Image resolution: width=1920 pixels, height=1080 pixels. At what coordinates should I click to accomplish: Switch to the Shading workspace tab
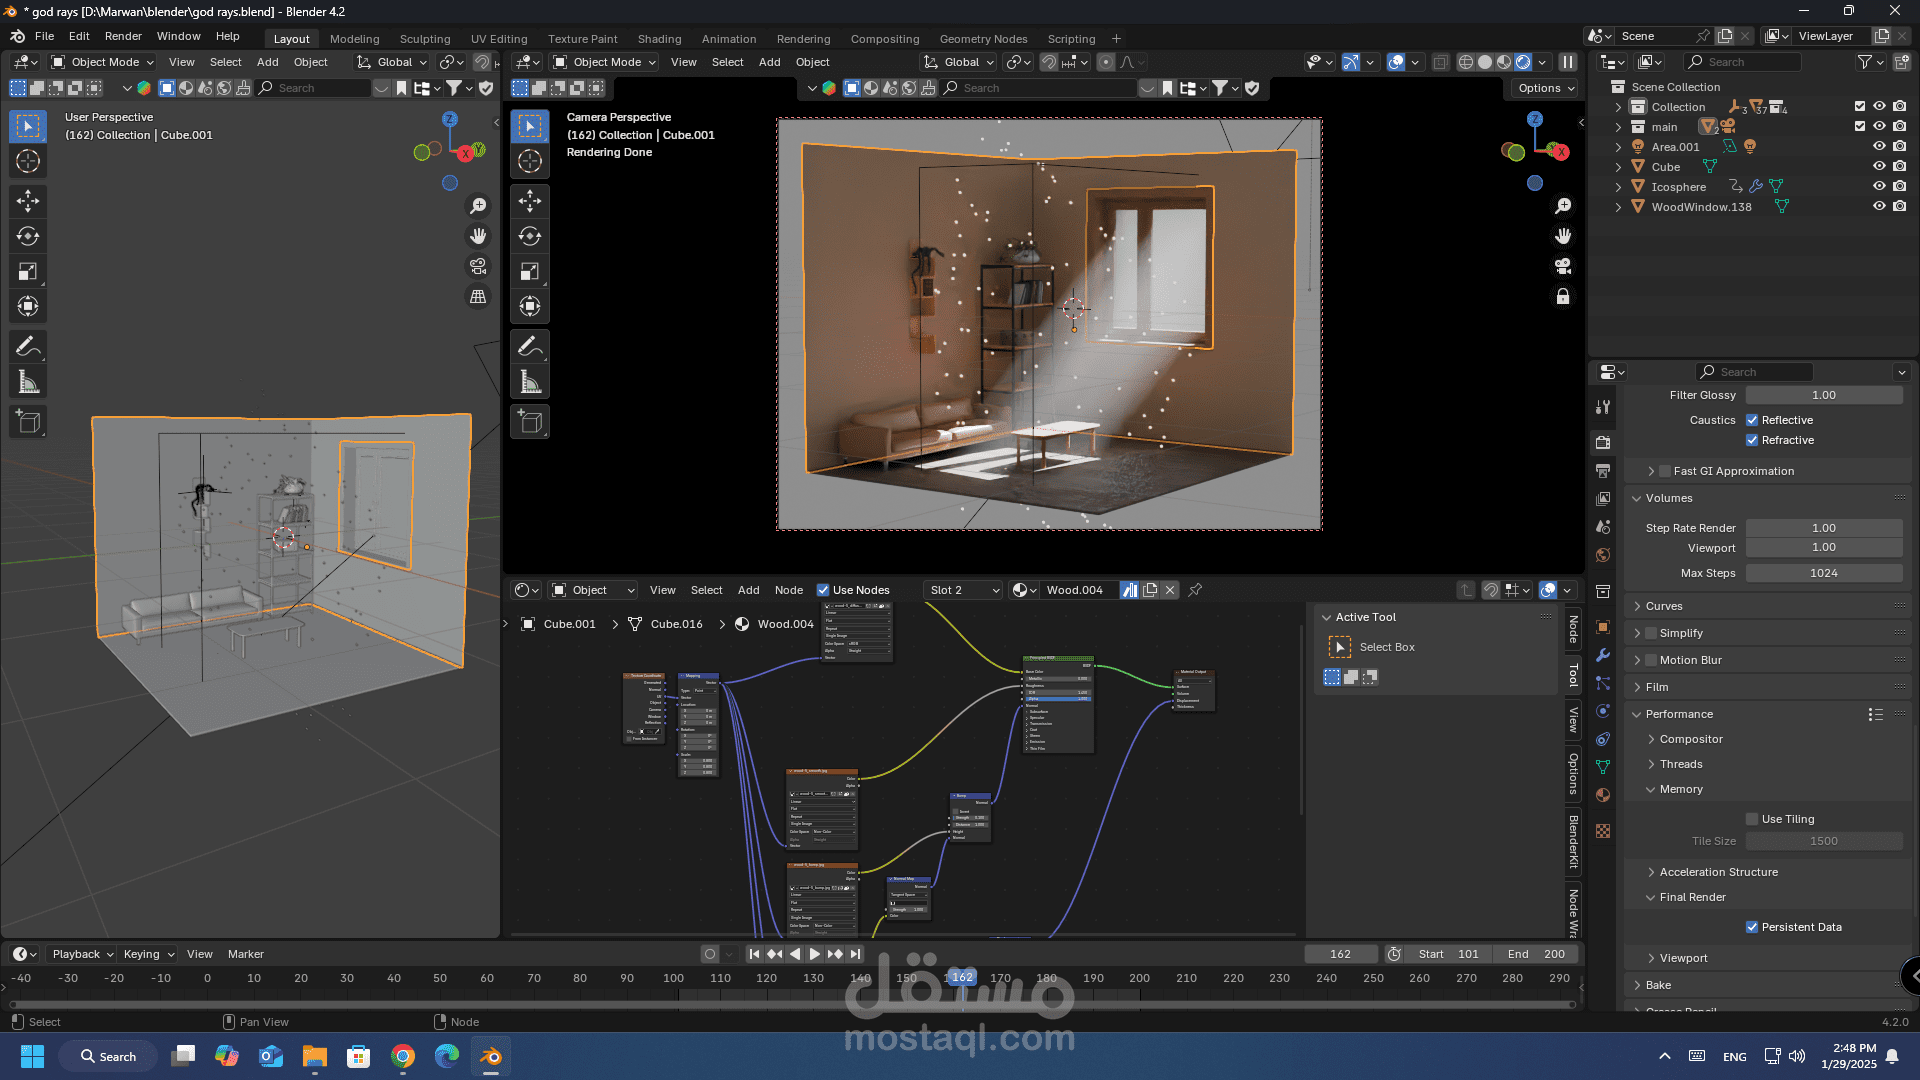click(659, 39)
